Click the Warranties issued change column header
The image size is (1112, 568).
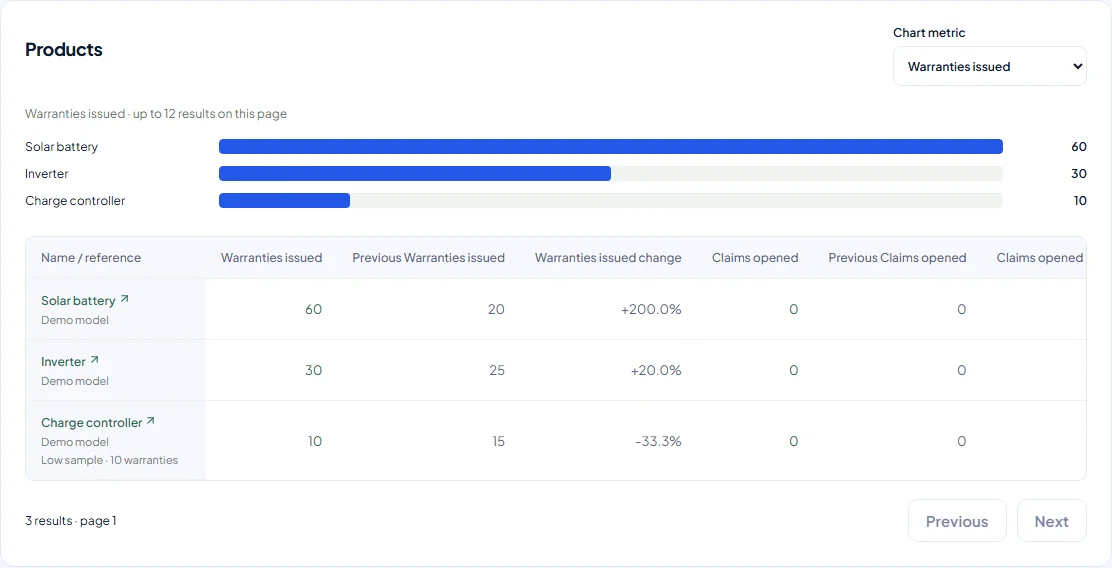click(x=608, y=257)
